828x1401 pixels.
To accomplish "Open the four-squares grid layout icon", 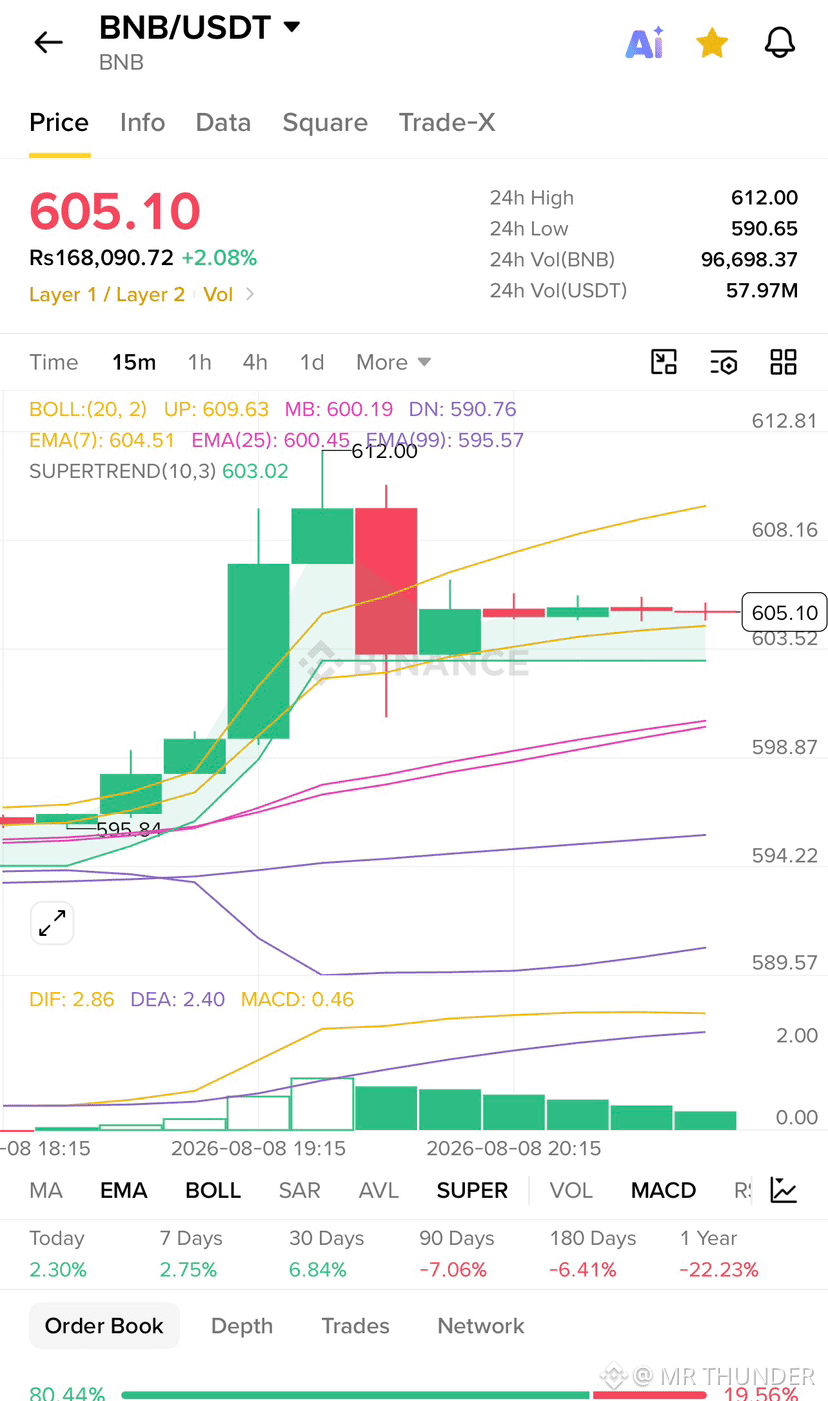I will 783,362.
